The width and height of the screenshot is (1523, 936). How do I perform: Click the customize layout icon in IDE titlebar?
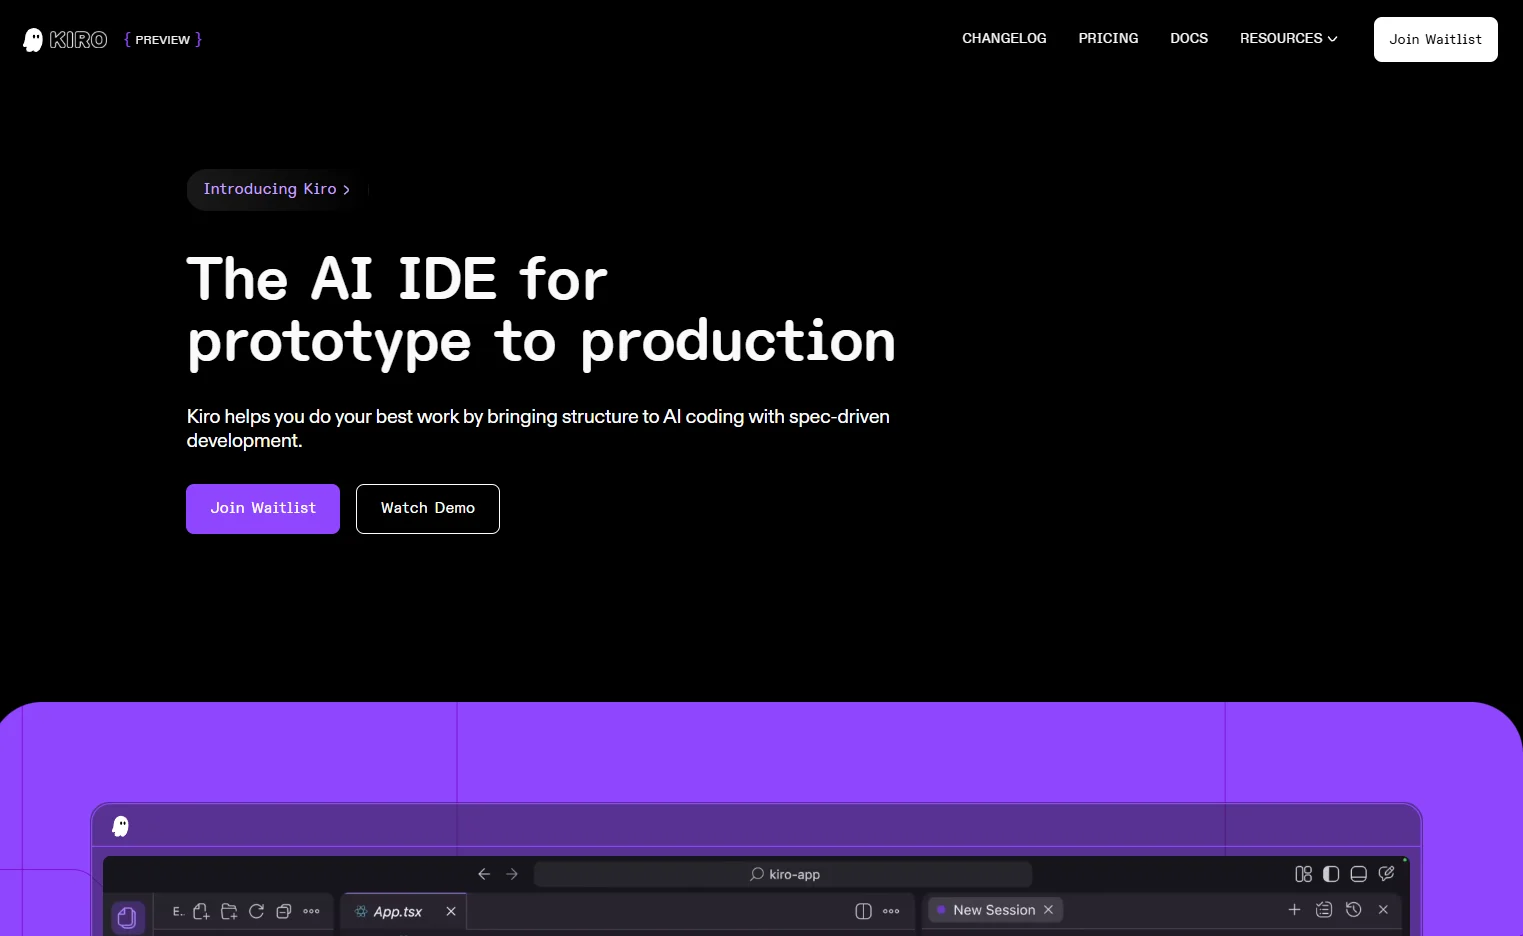(x=1303, y=874)
